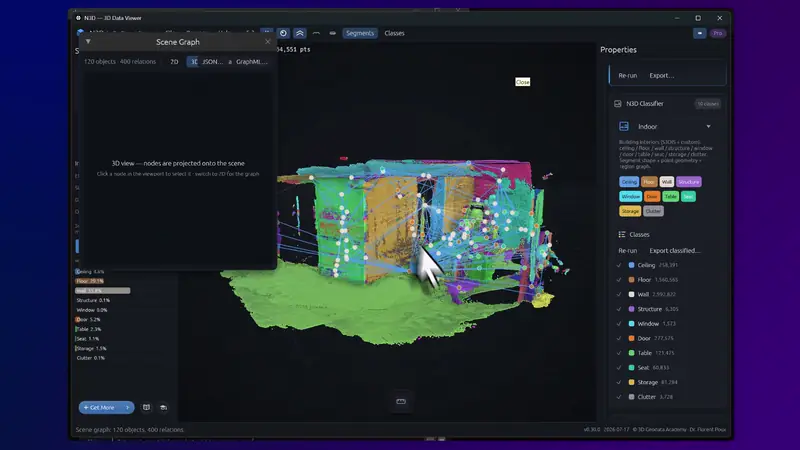Image resolution: width=800 pixels, height=450 pixels.
Task: Toggle the Storage class checkmark
Action: tap(619, 382)
